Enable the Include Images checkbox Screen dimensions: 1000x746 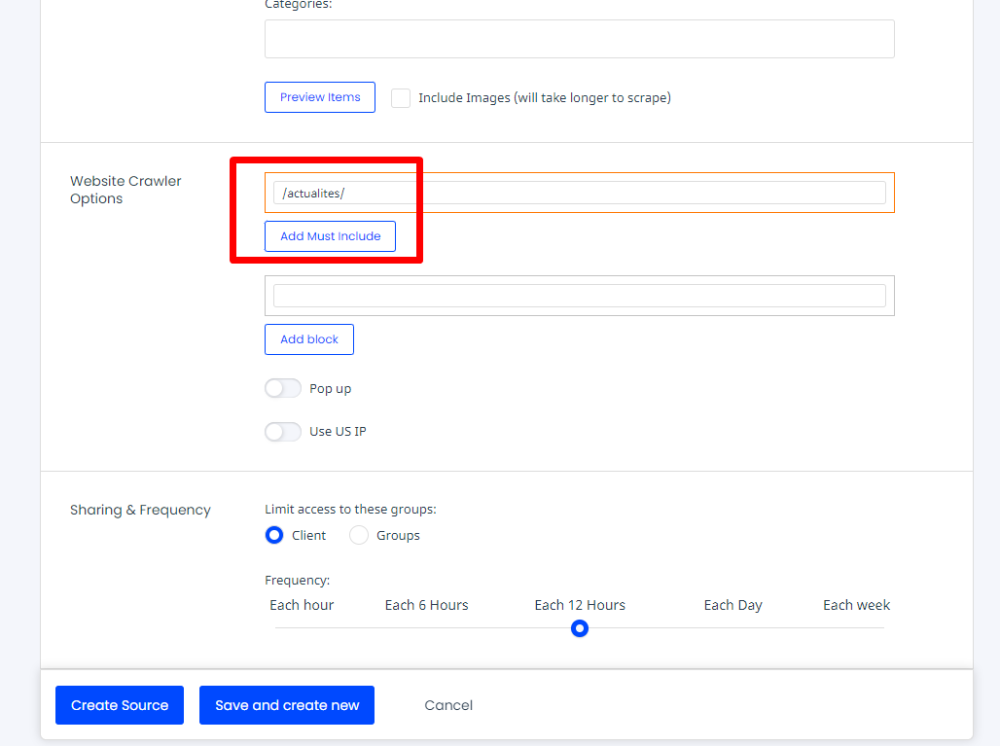(401, 98)
